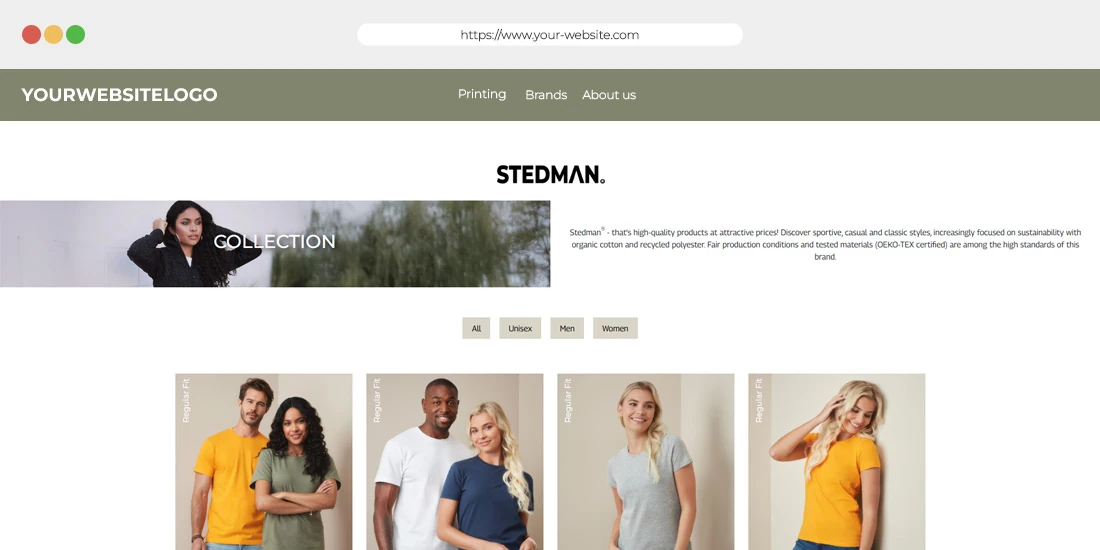Open the Collection banner image
1100x550 pixels.
coord(275,244)
